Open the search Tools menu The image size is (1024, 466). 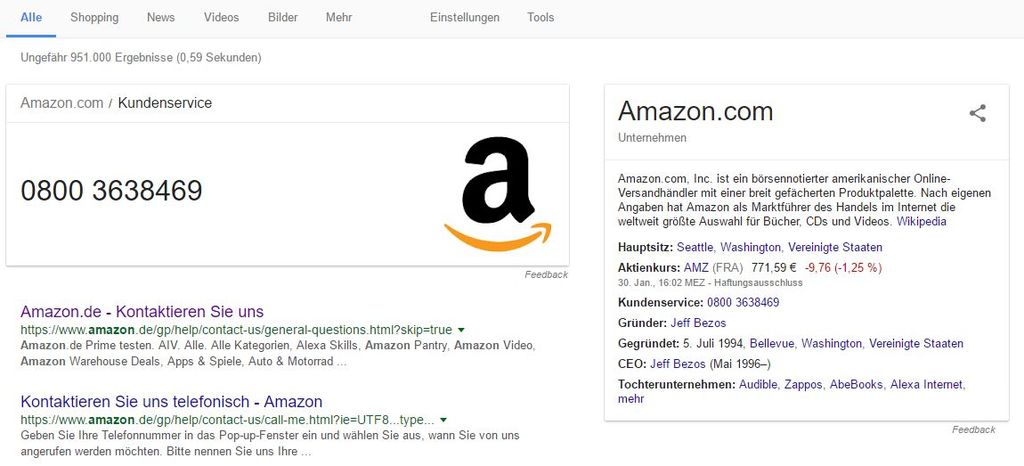click(x=540, y=17)
